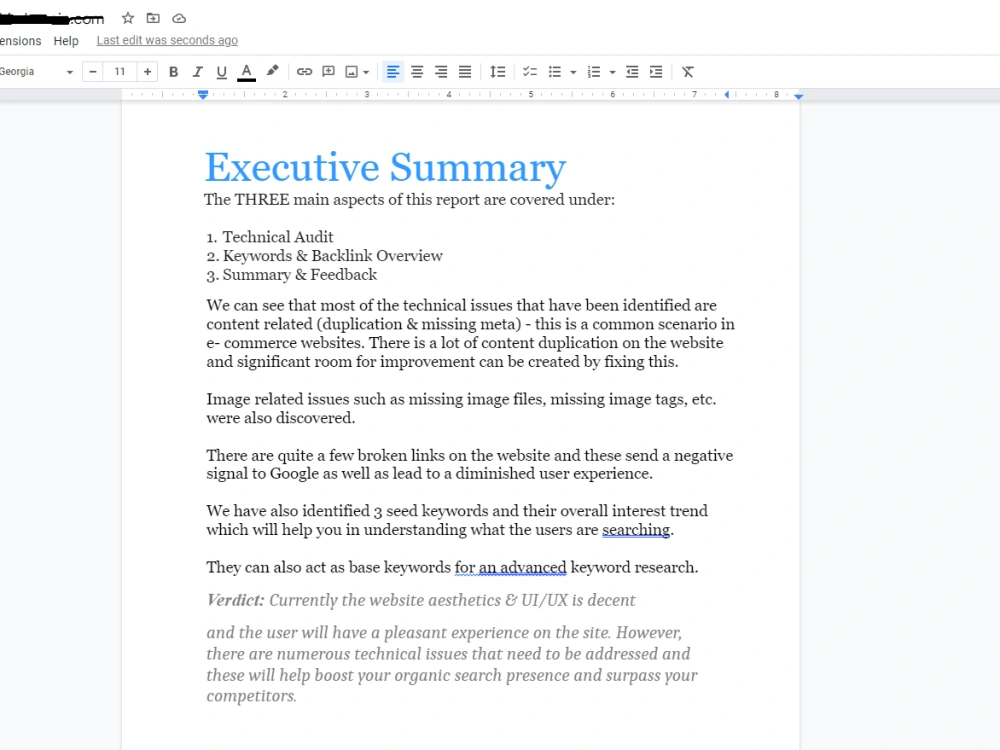Expand numbered list options arrow

(612, 72)
